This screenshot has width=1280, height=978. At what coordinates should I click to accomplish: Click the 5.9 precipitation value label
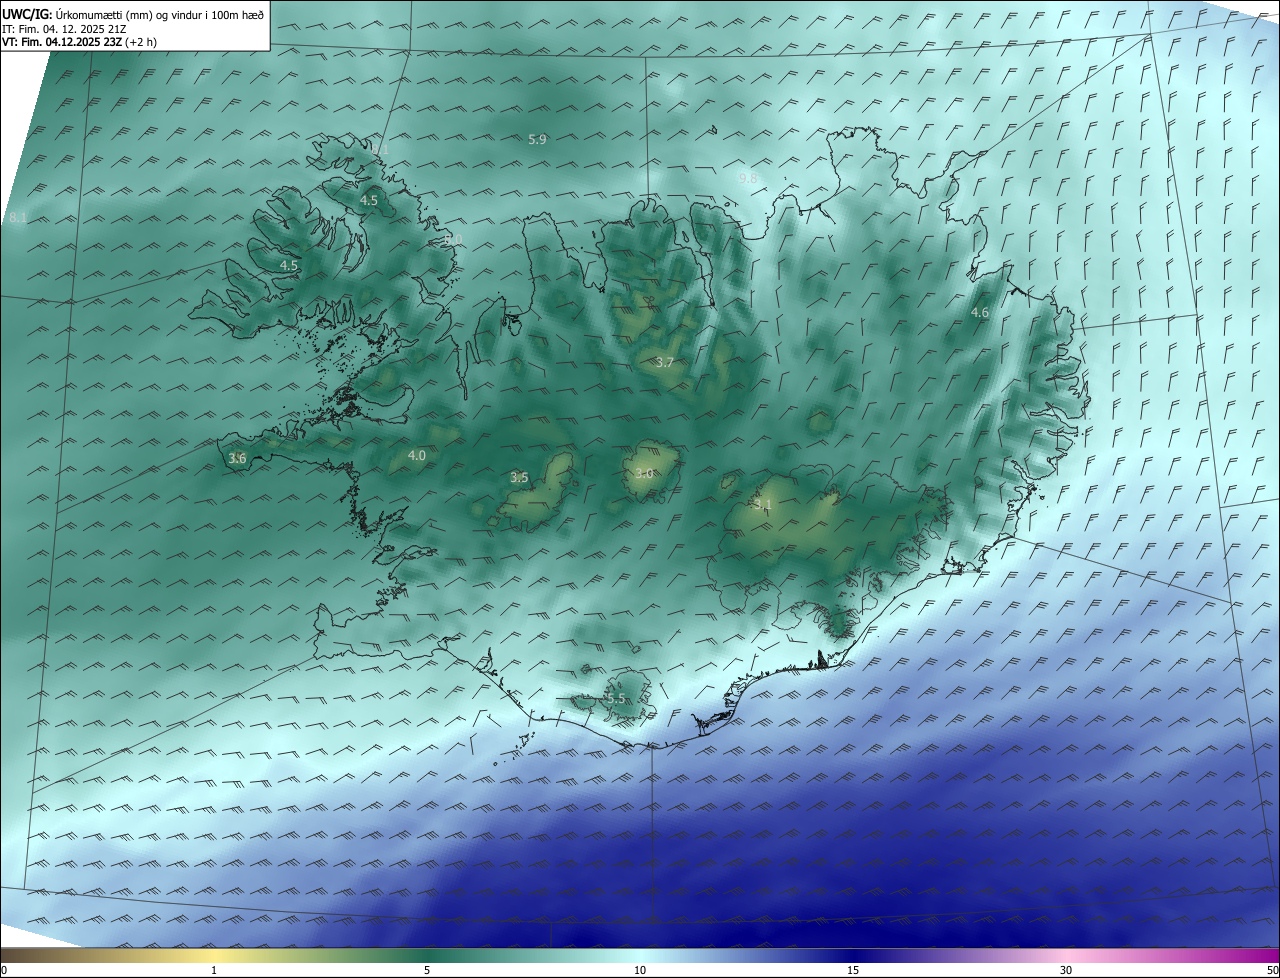(x=537, y=139)
